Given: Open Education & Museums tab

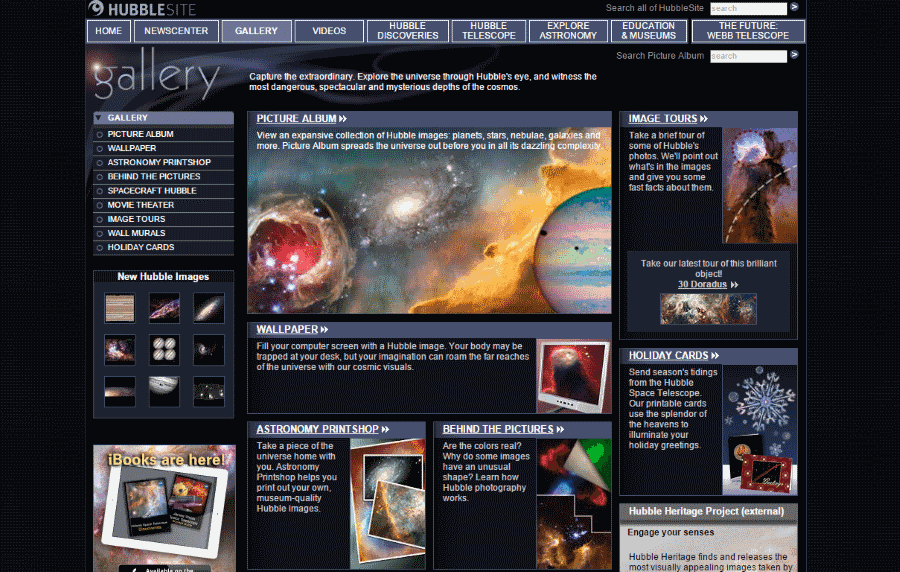Looking at the screenshot, I should pyautogui.click(x=649, y=31).
